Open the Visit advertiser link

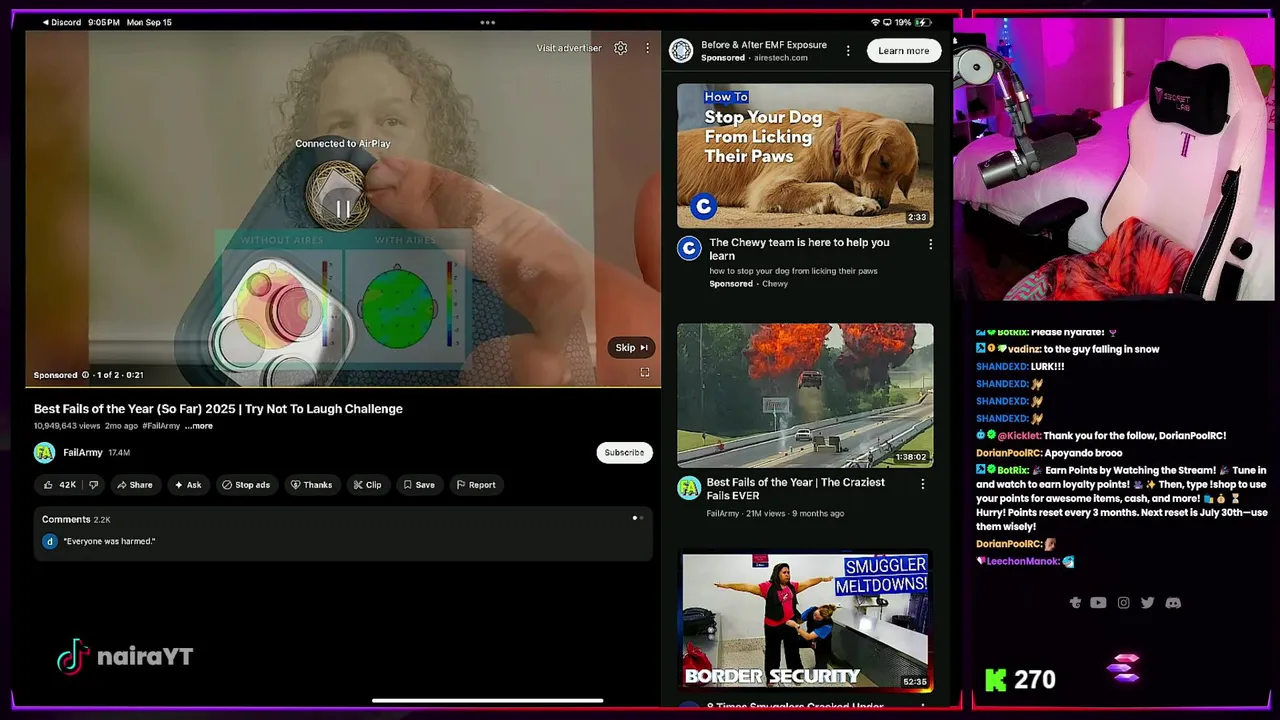tap(569, 48)
